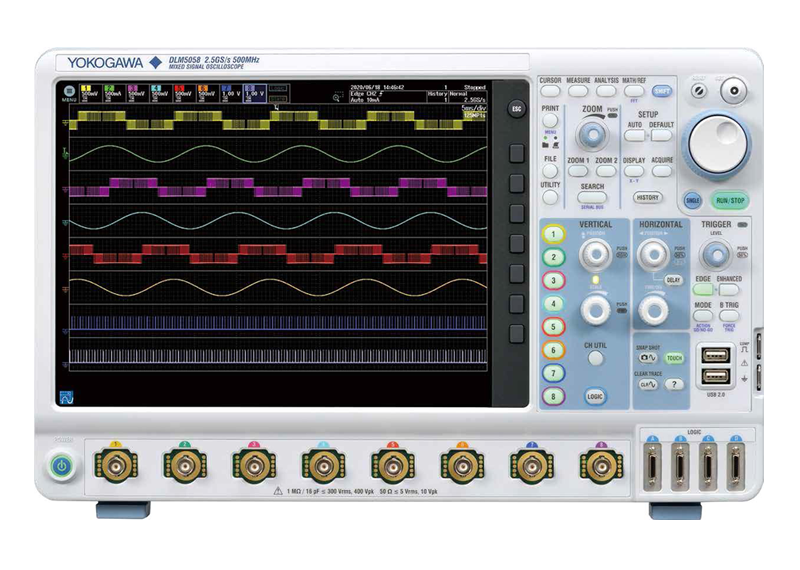Push the MATH/REF menu key
This screenshot has height=570, width=800.
coord(634,91)
